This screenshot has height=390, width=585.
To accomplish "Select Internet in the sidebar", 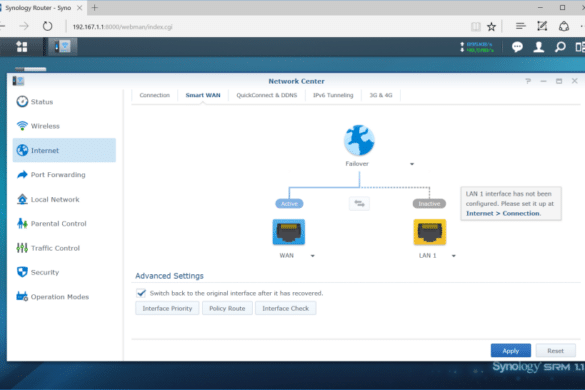I will (64, 150).
